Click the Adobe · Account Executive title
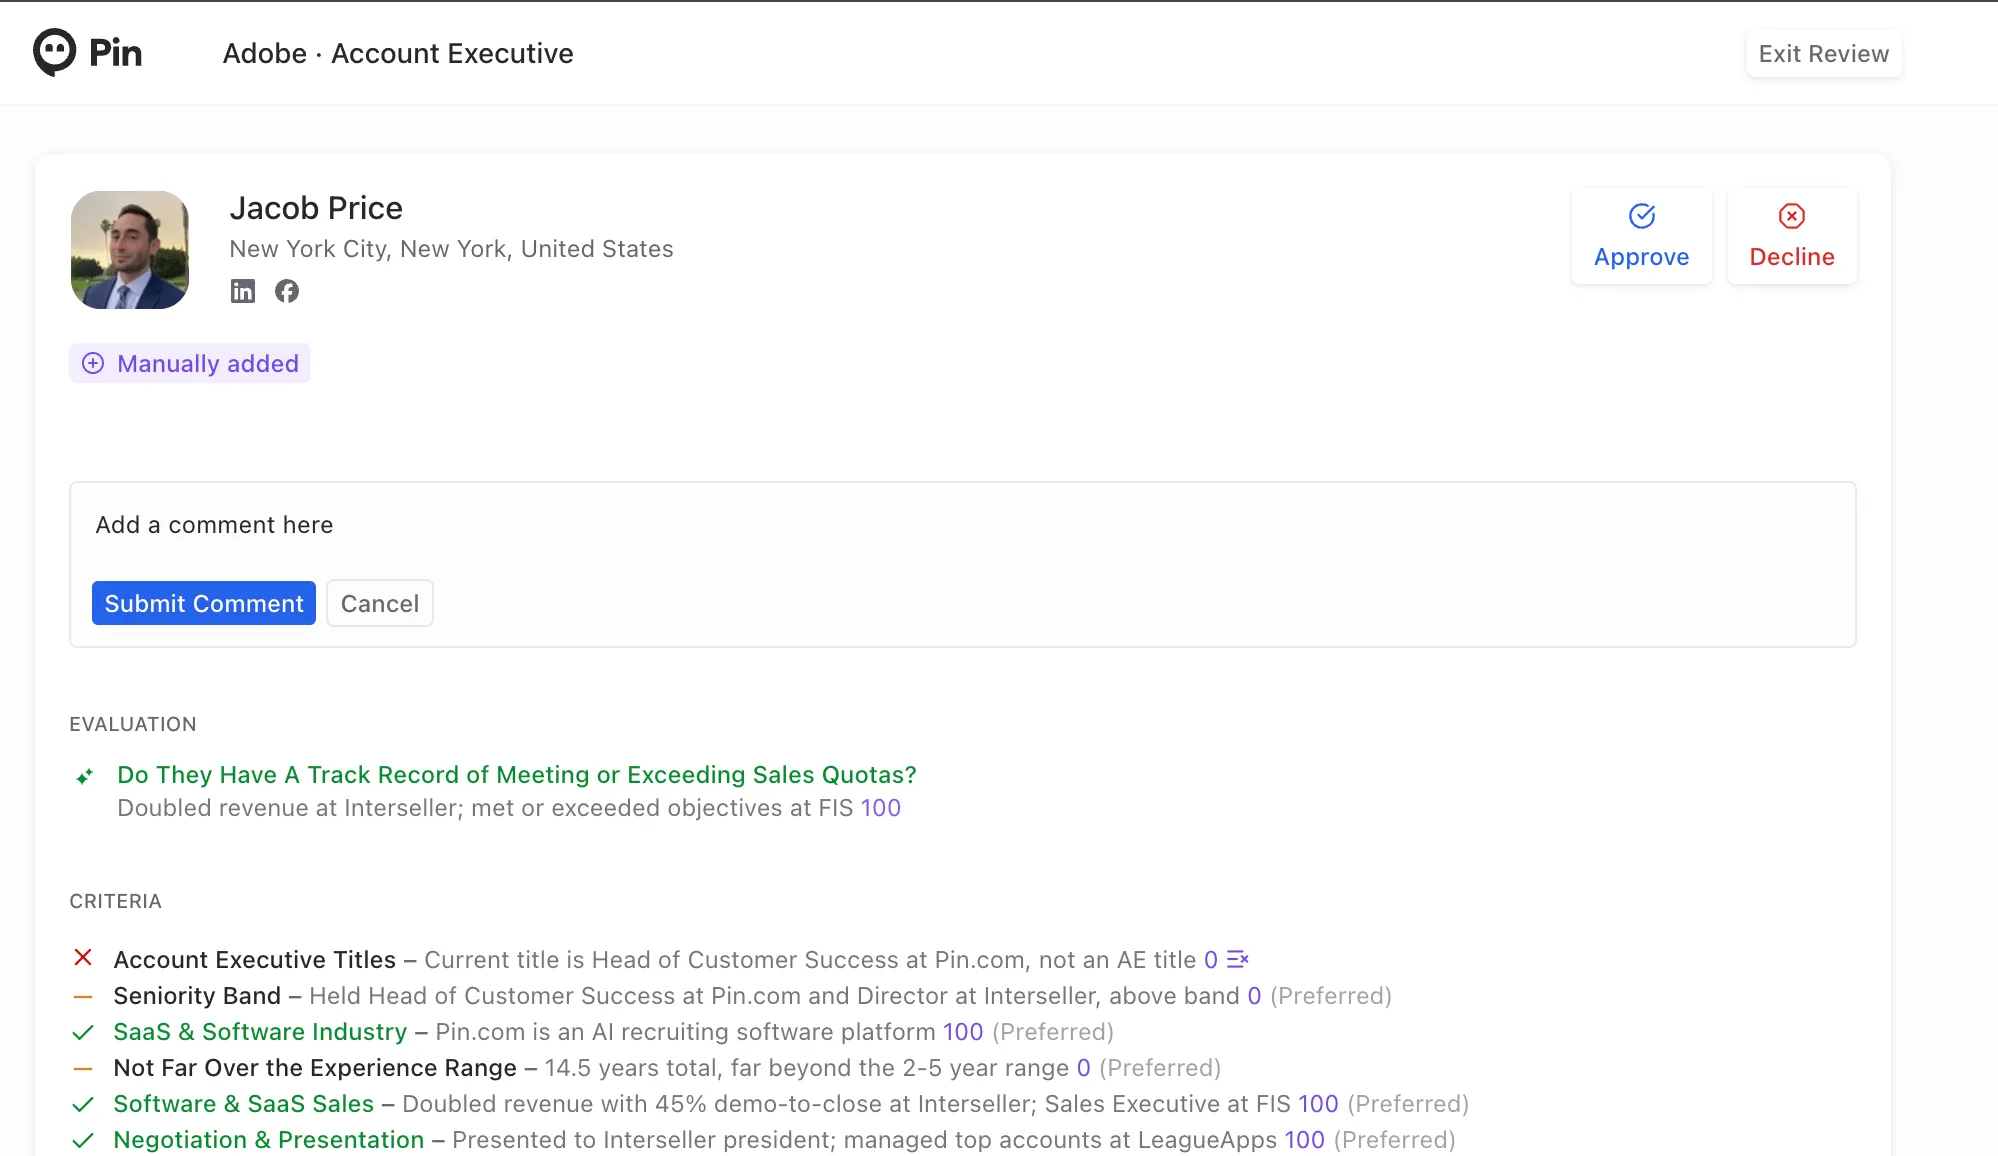The width and height of the screenshot is (1998, 1156). pyautogui.click(x=398, y=53)
